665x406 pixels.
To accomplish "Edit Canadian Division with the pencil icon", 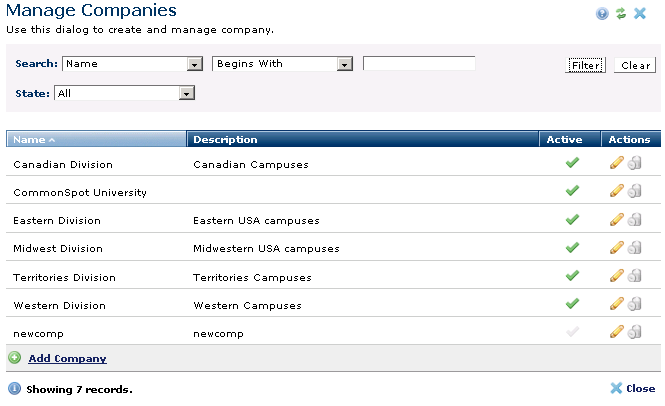I will tap(616, 164).
